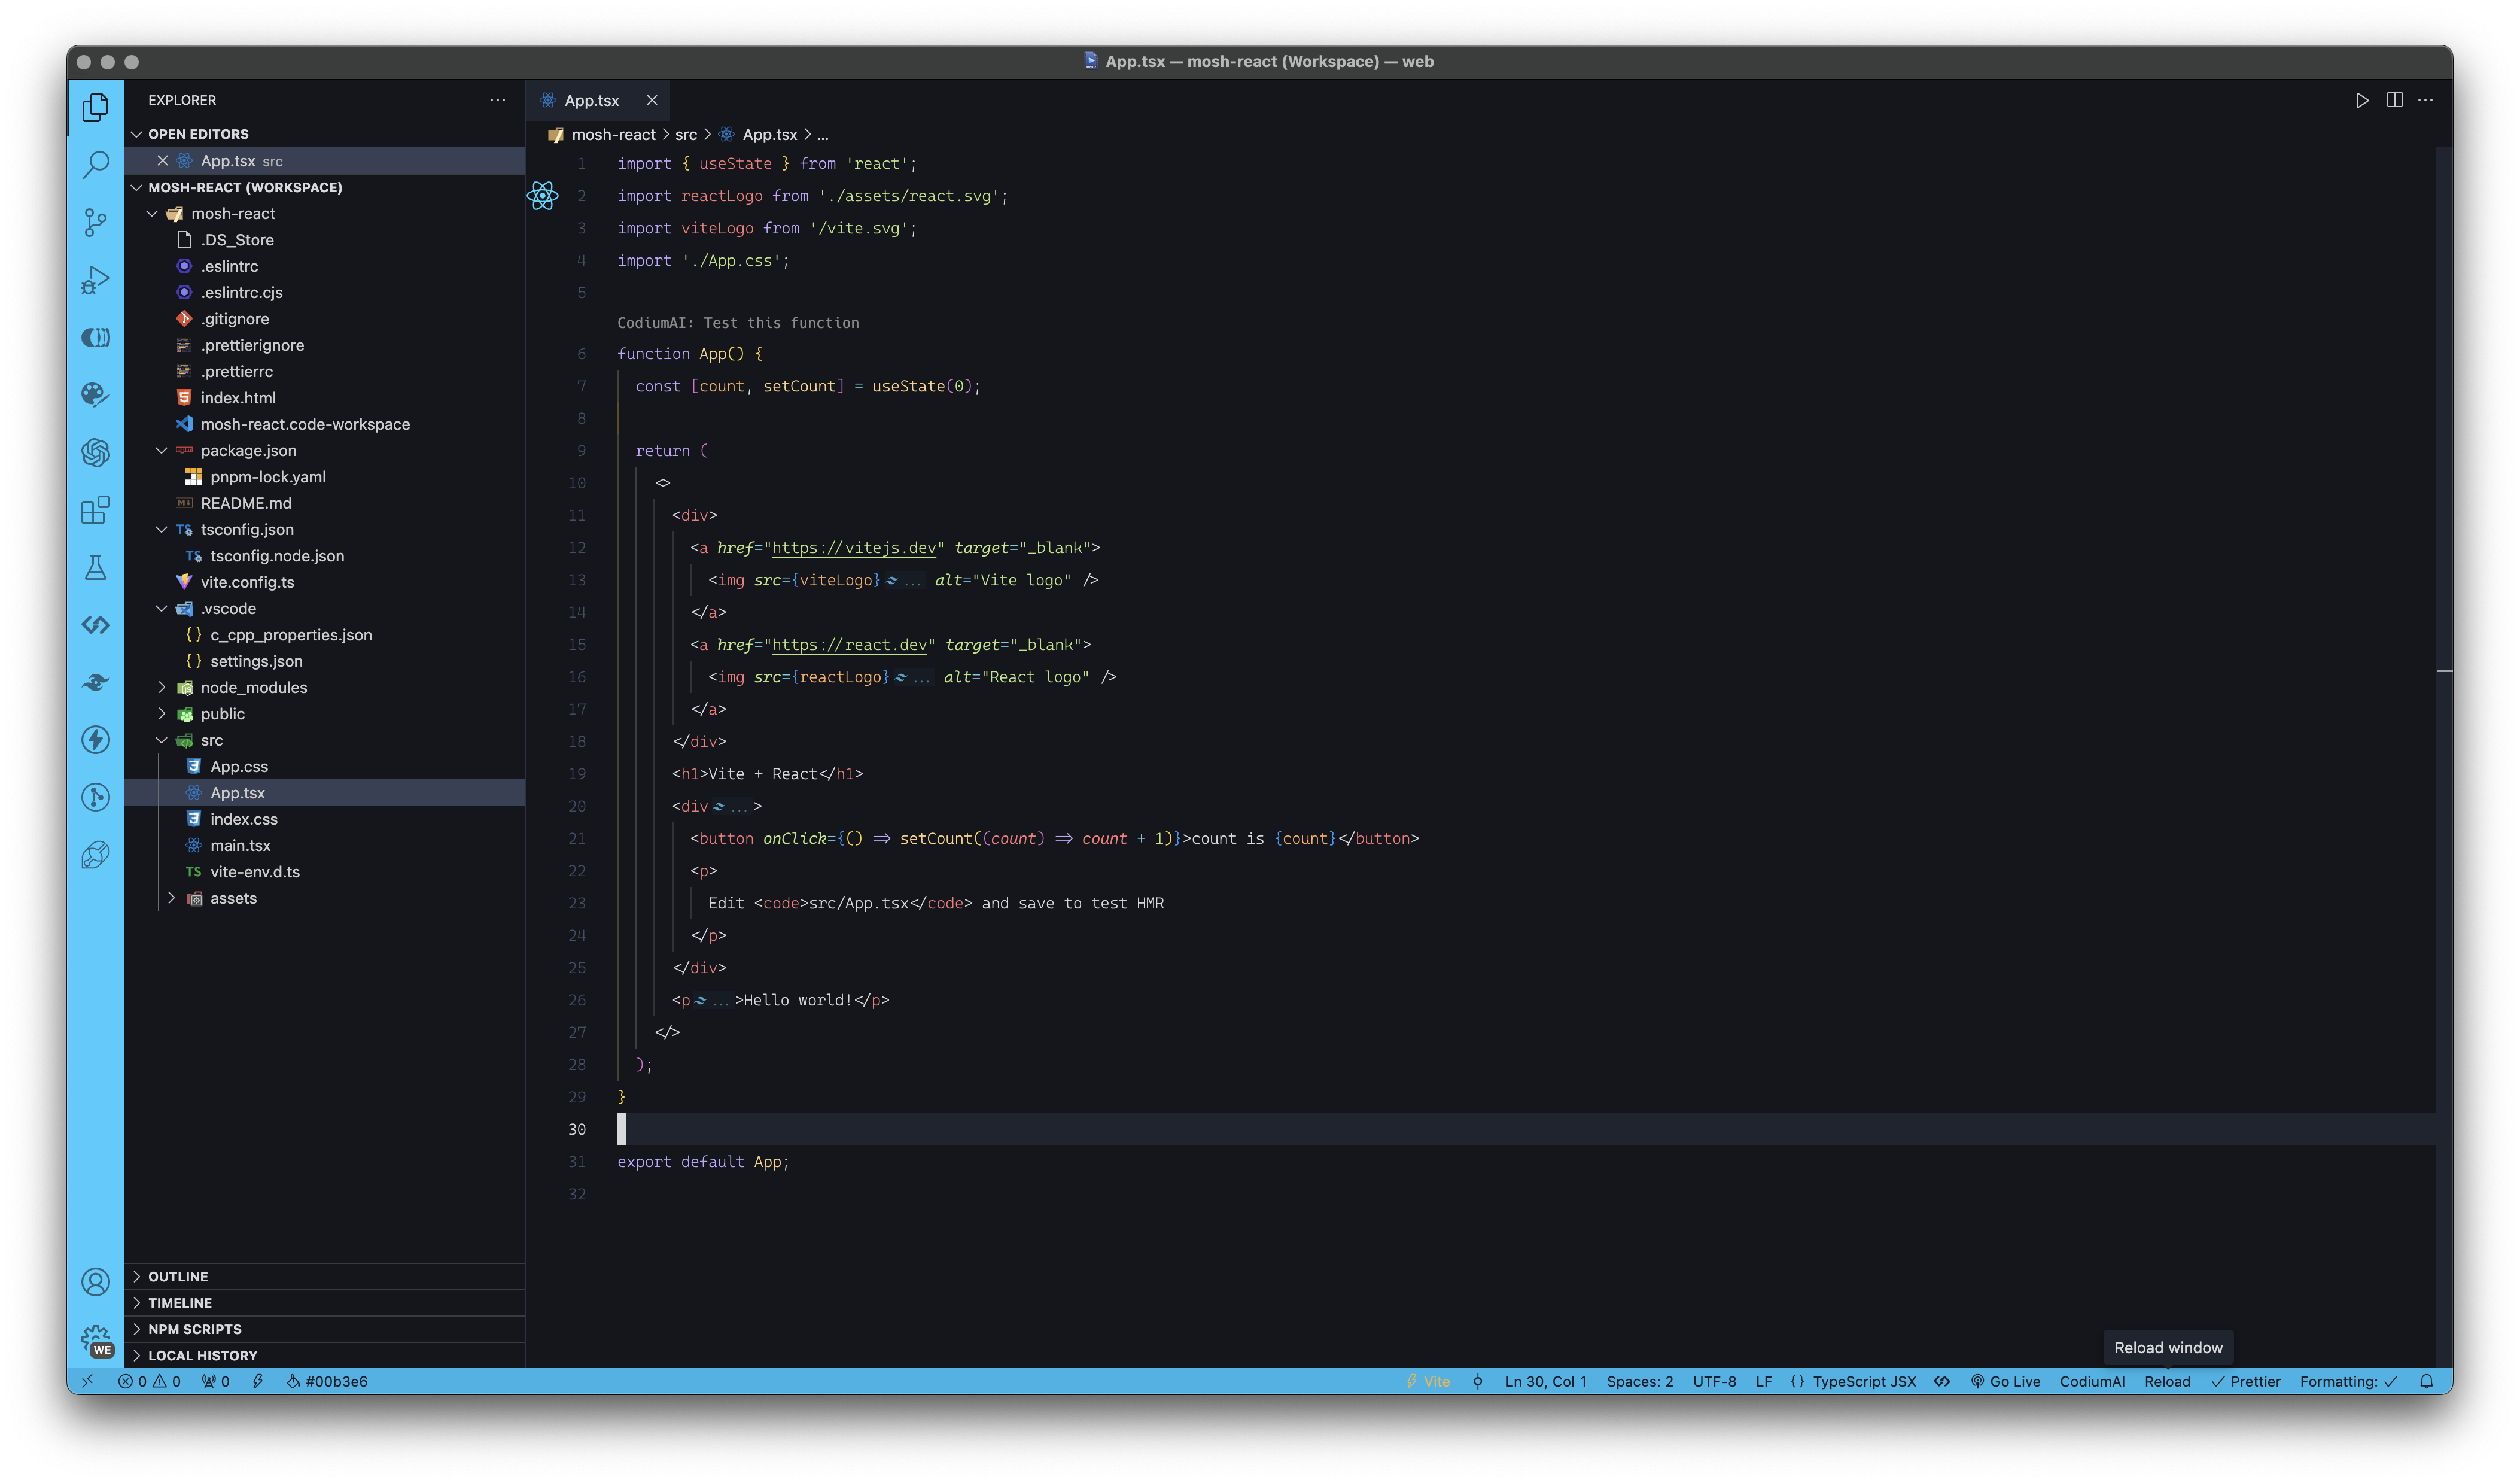Open the Source Control view
The image size is (2520, 1483).
95,222
